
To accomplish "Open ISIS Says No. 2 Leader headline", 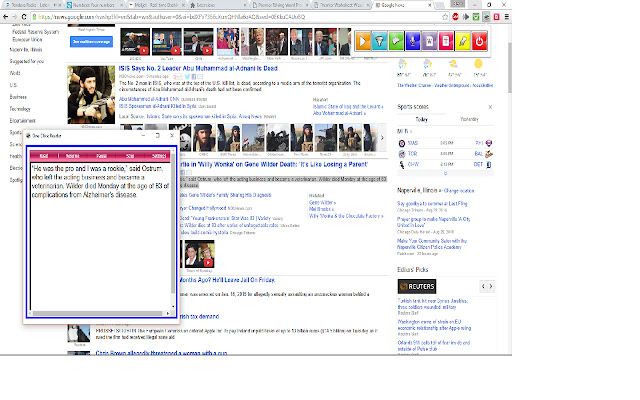I will pyautogui.click(x=198, y=69).
